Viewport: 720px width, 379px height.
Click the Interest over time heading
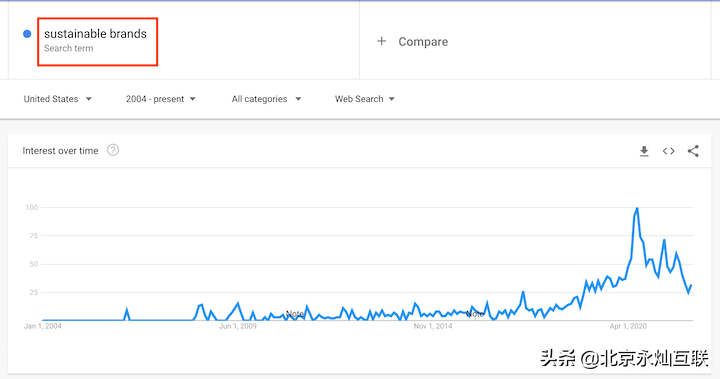(x=60, y=151)
